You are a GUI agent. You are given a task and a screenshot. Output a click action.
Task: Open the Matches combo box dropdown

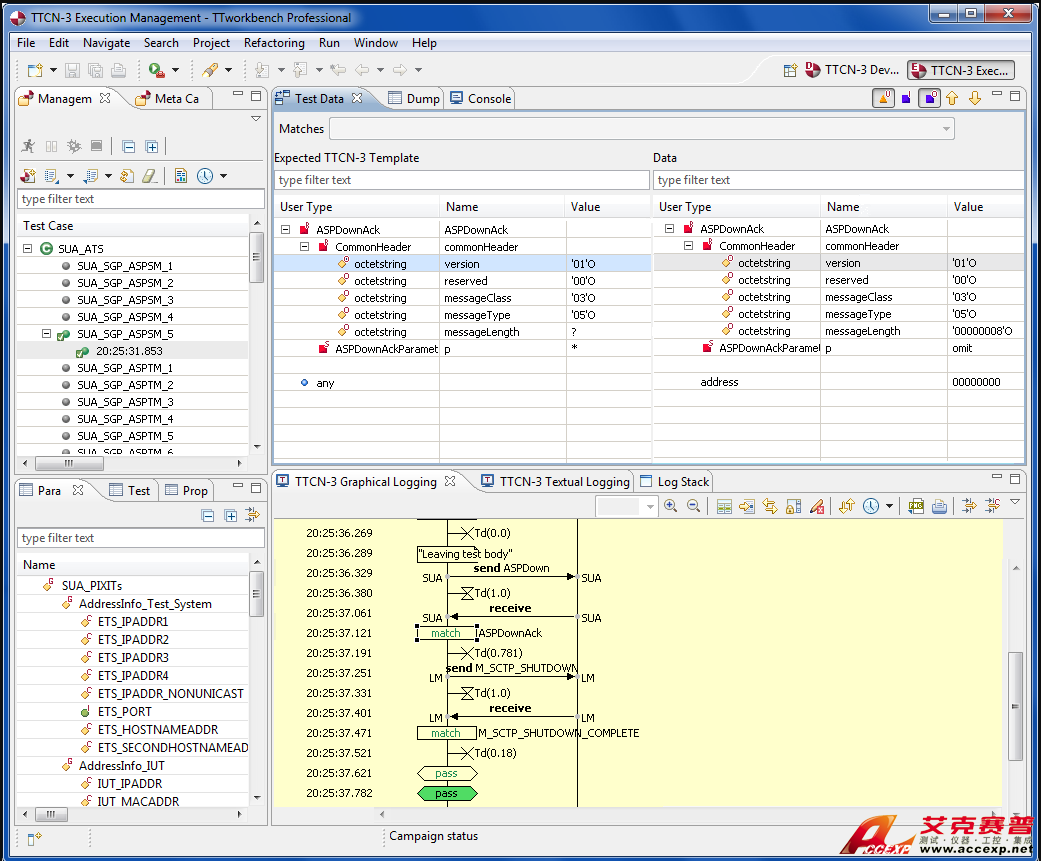point(945,129)
